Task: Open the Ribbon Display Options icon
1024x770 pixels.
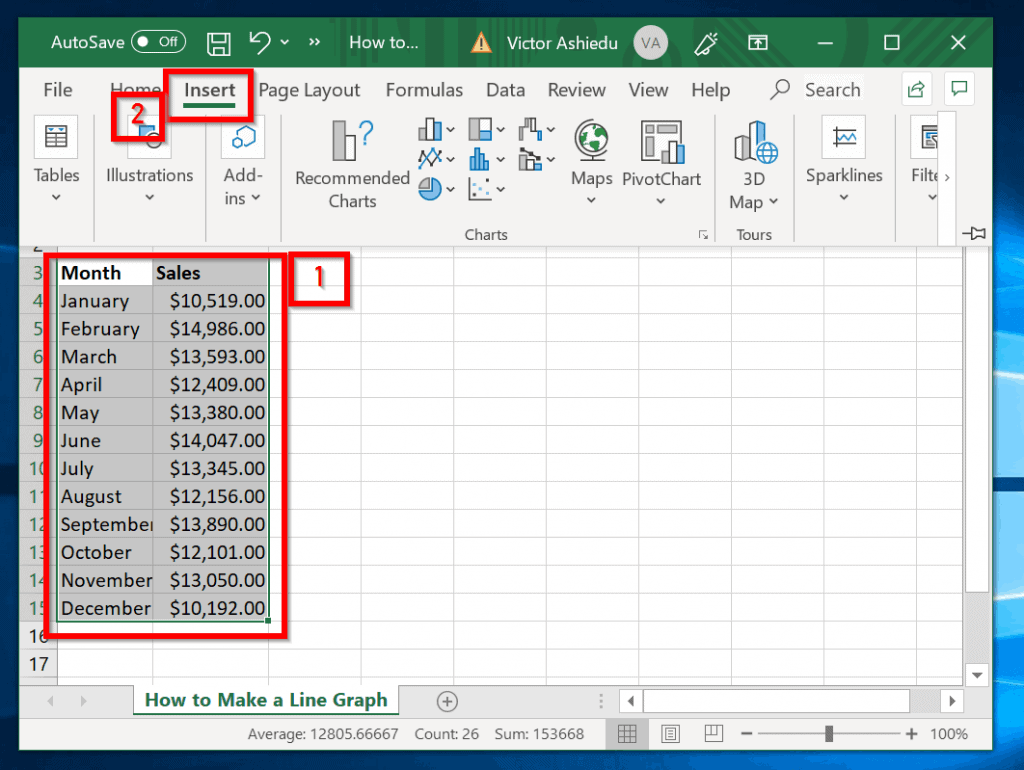Action: [758, 43]
